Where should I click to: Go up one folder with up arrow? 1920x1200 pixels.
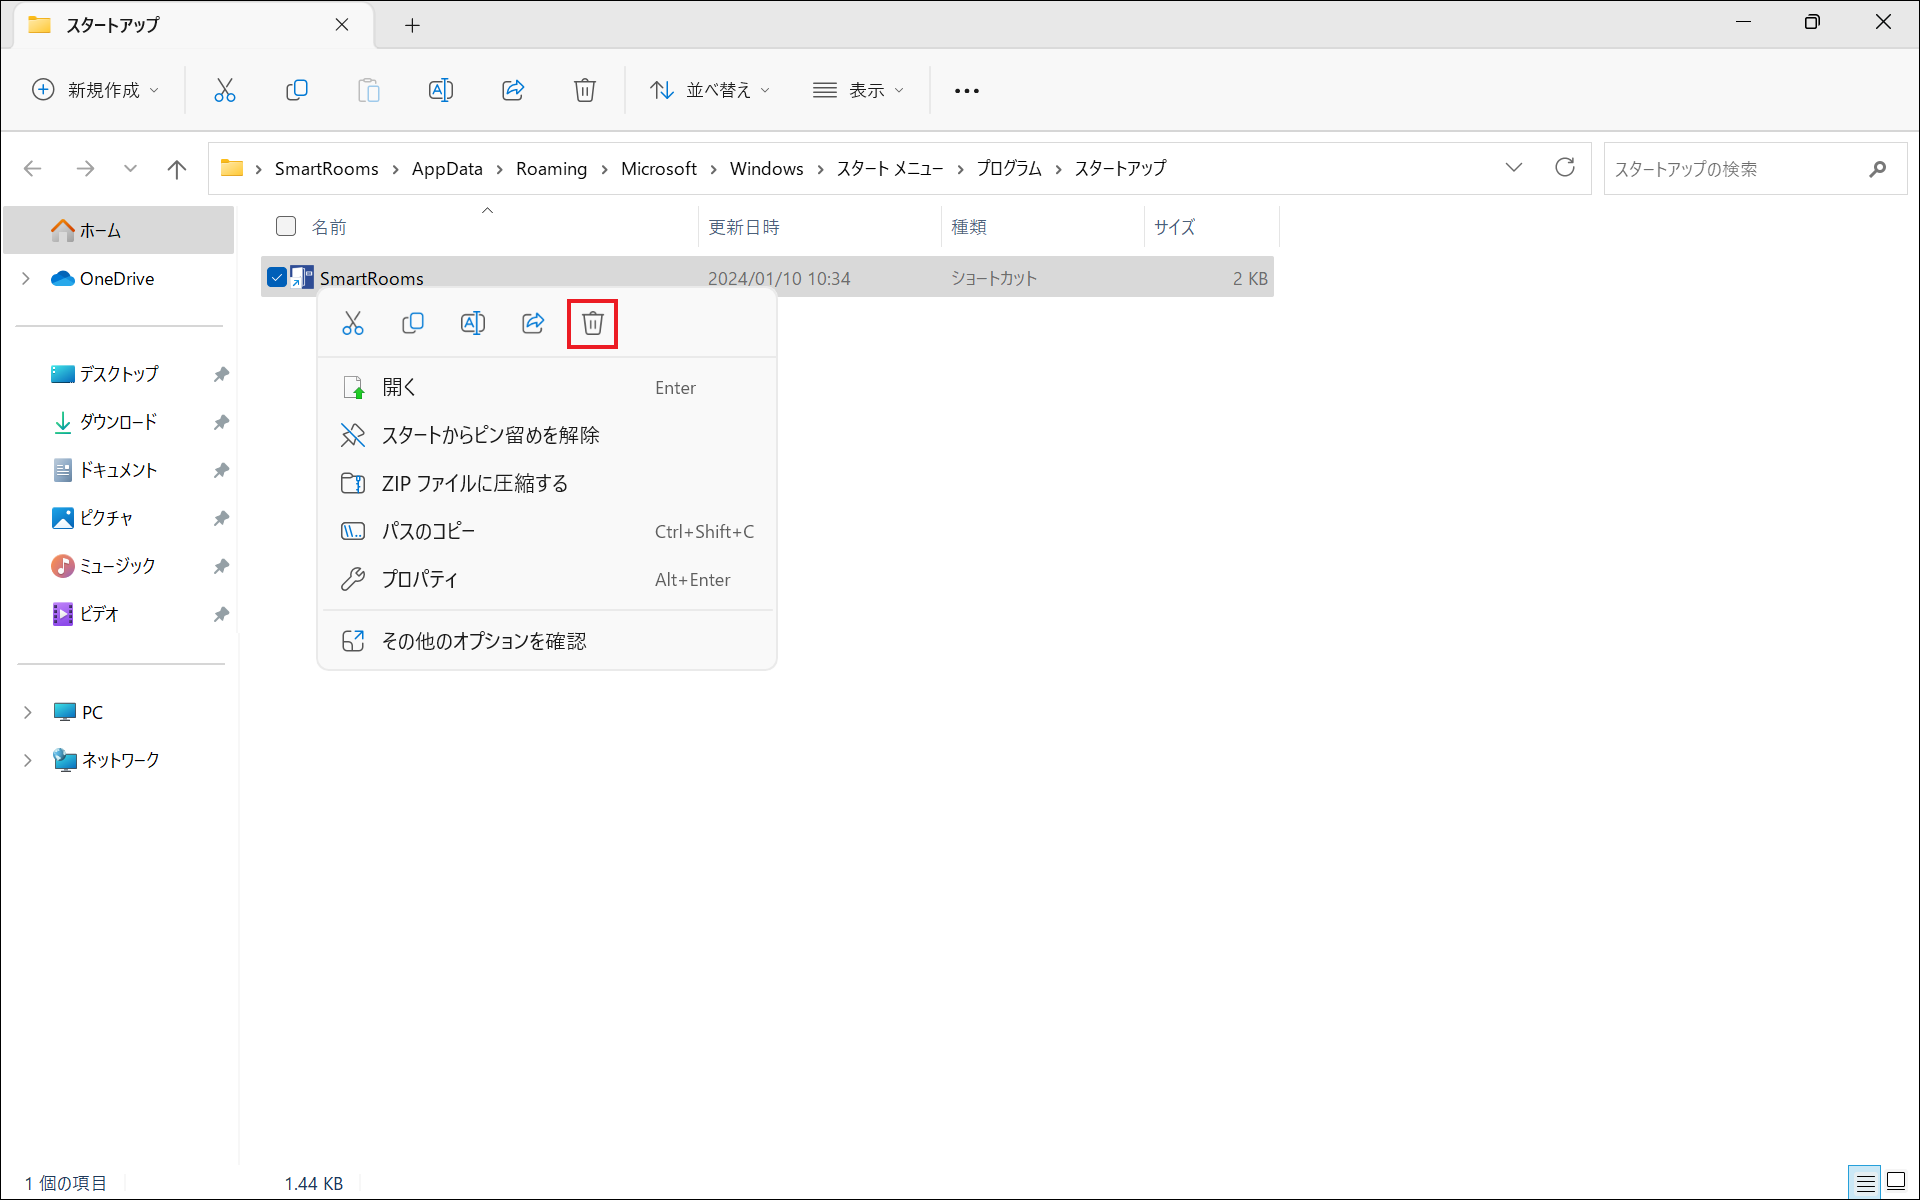pyautogui.click(x=177, y=169)
